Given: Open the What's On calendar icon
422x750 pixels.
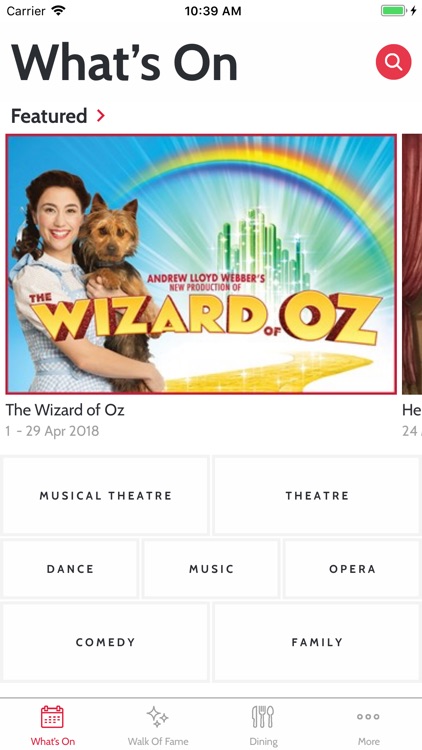Looking at the screenshot, I should [x=52, y=717].
